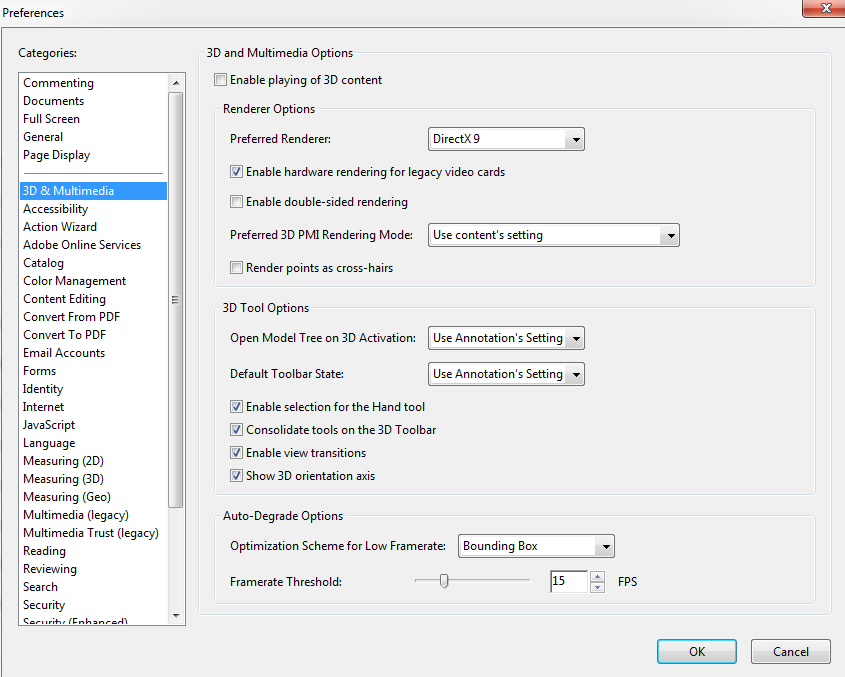Open the Optimization Scheme for Low Framerate dropdown
Viewport: 845px width, 677px height.
tap(606, 546)
